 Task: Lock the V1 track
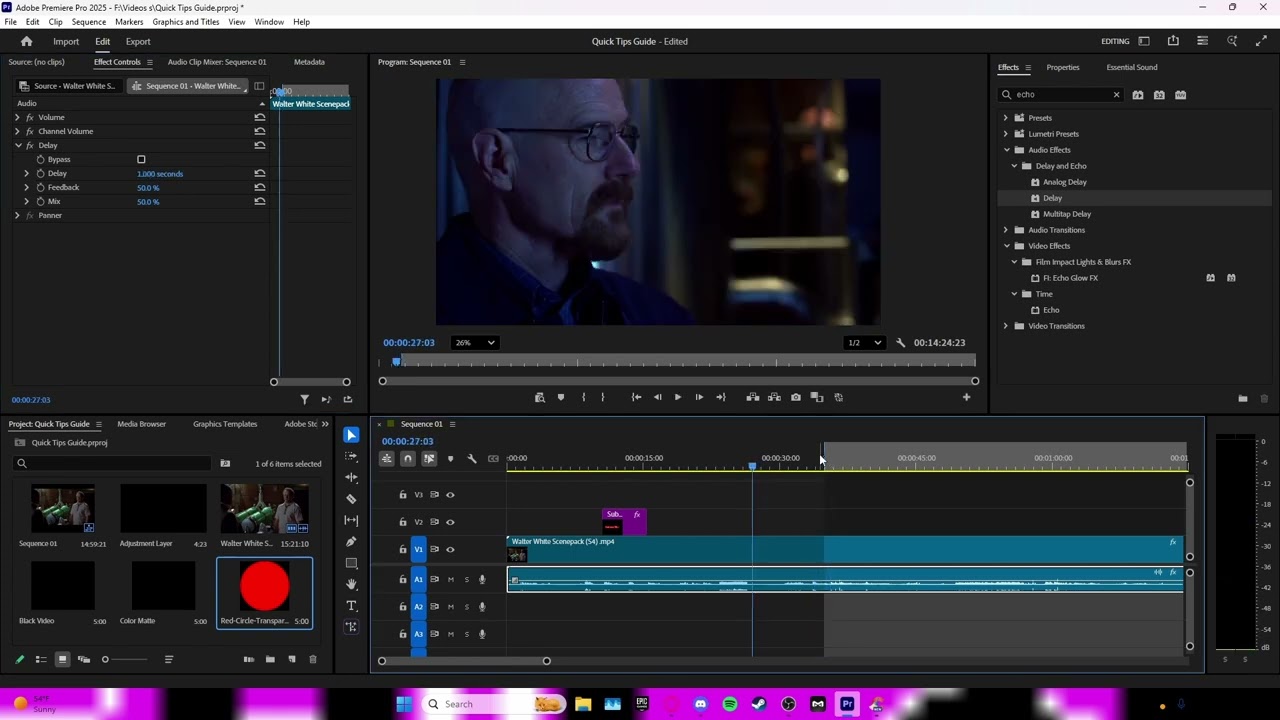403,549
